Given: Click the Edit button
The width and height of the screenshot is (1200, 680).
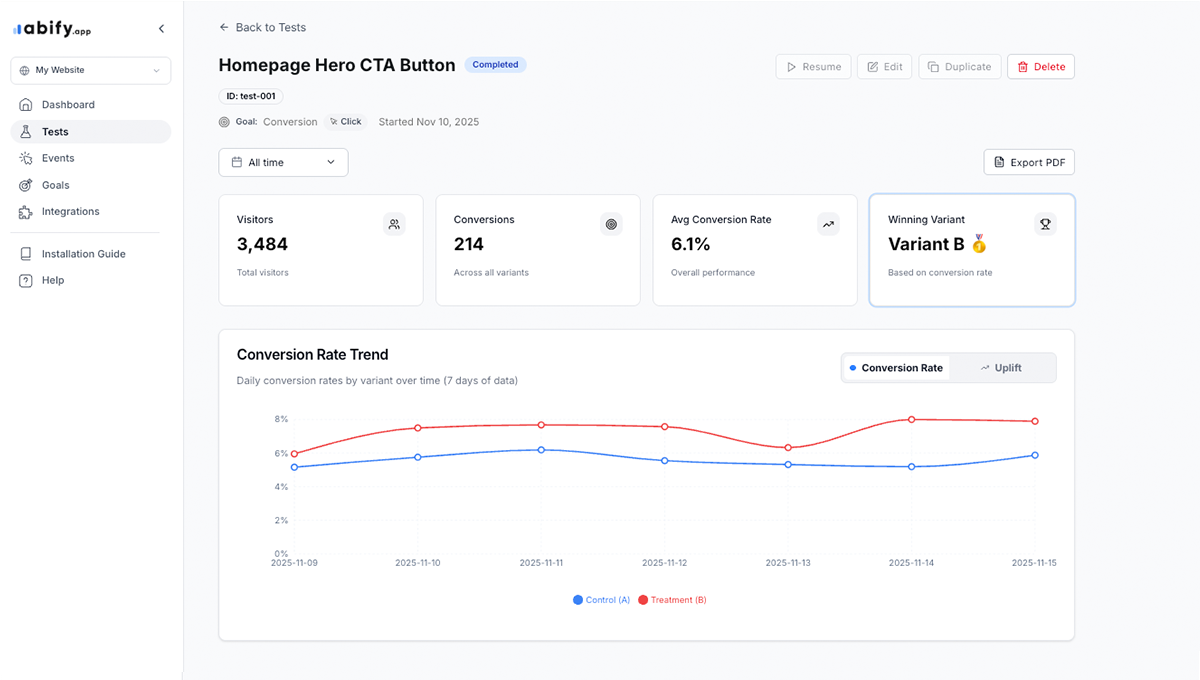Looking at the screenshot, I should [884, 67].
